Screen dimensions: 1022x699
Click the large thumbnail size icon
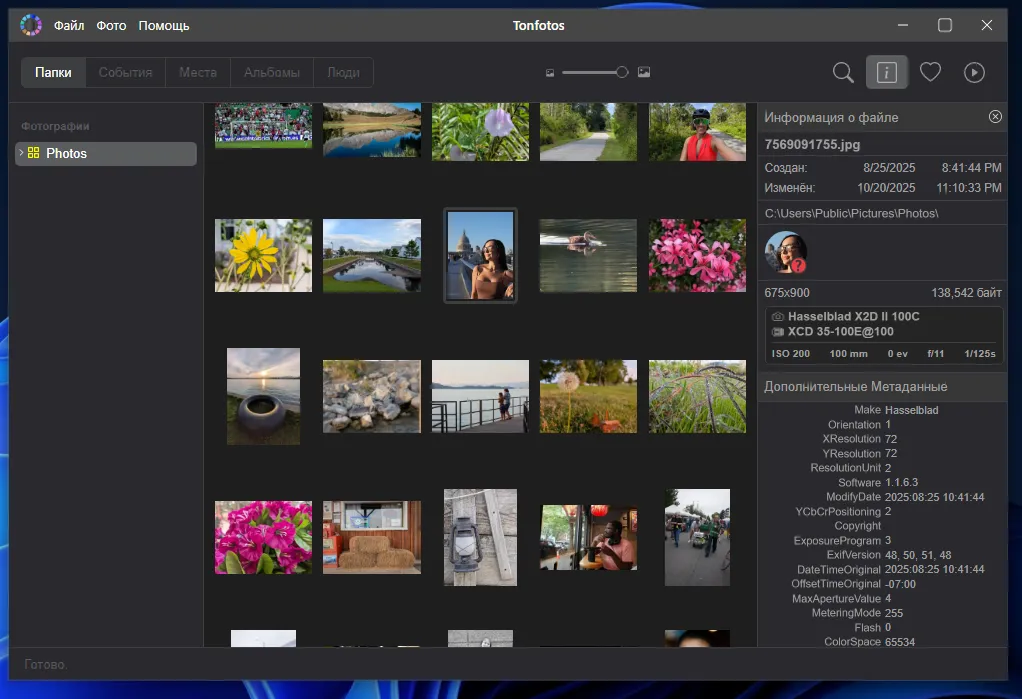pos(644,72)
